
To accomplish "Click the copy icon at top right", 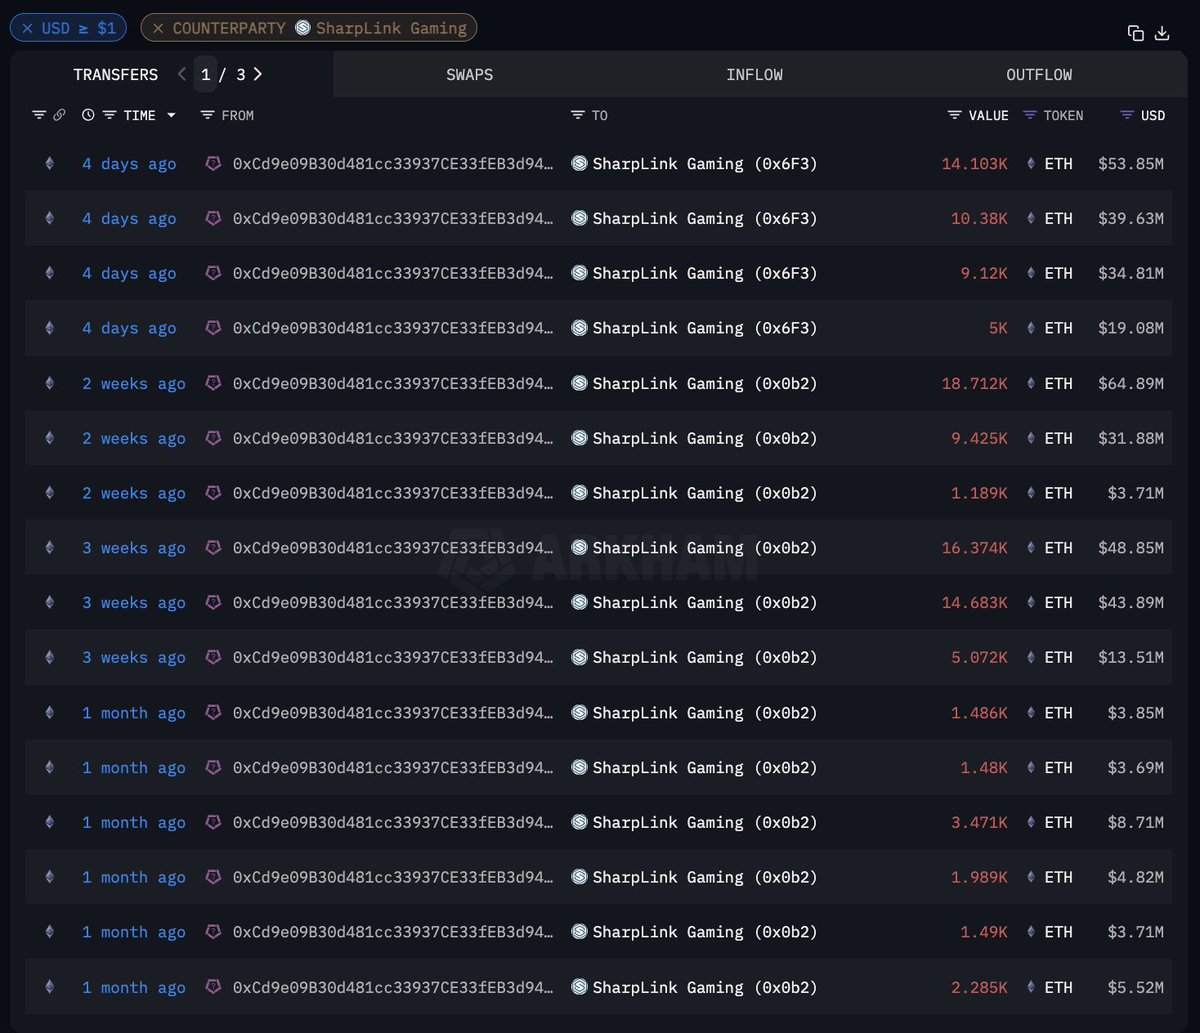I will (x=1136, y=33).
